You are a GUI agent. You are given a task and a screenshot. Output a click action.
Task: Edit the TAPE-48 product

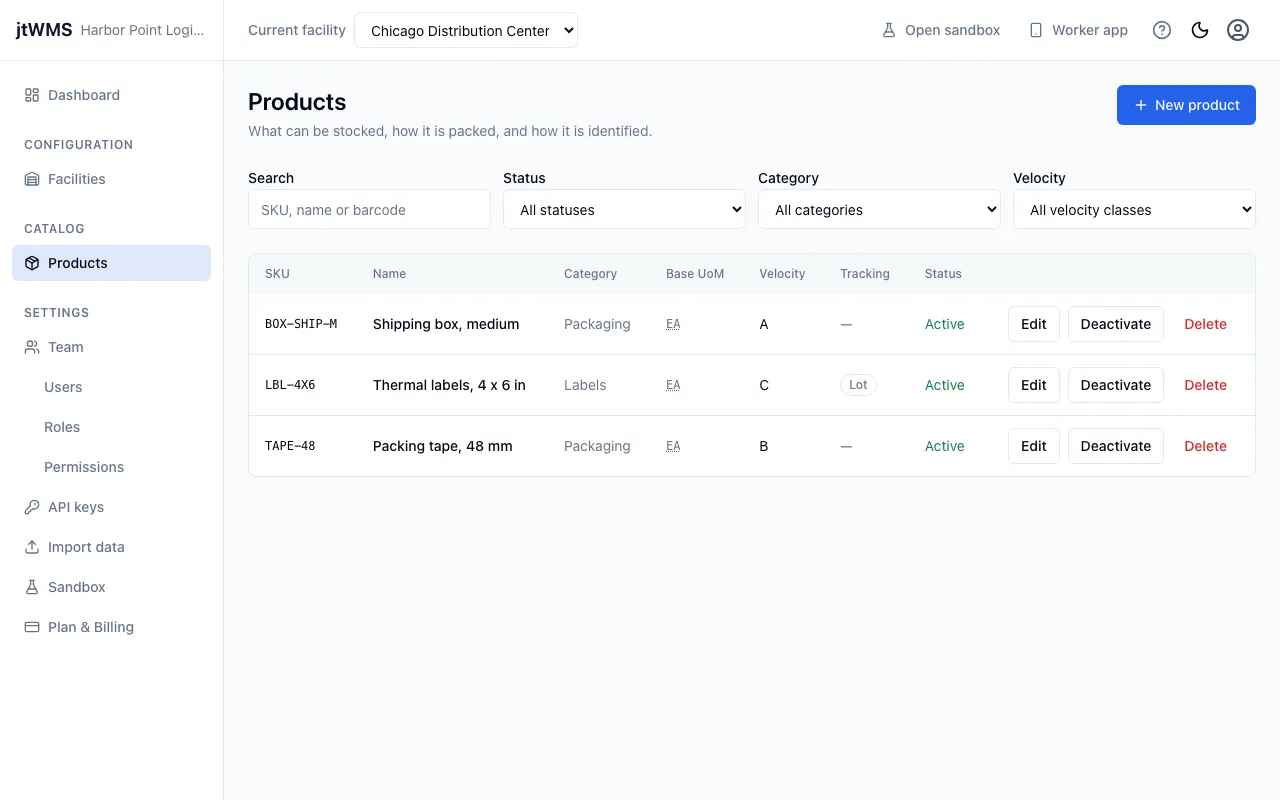pos(1033,446)
